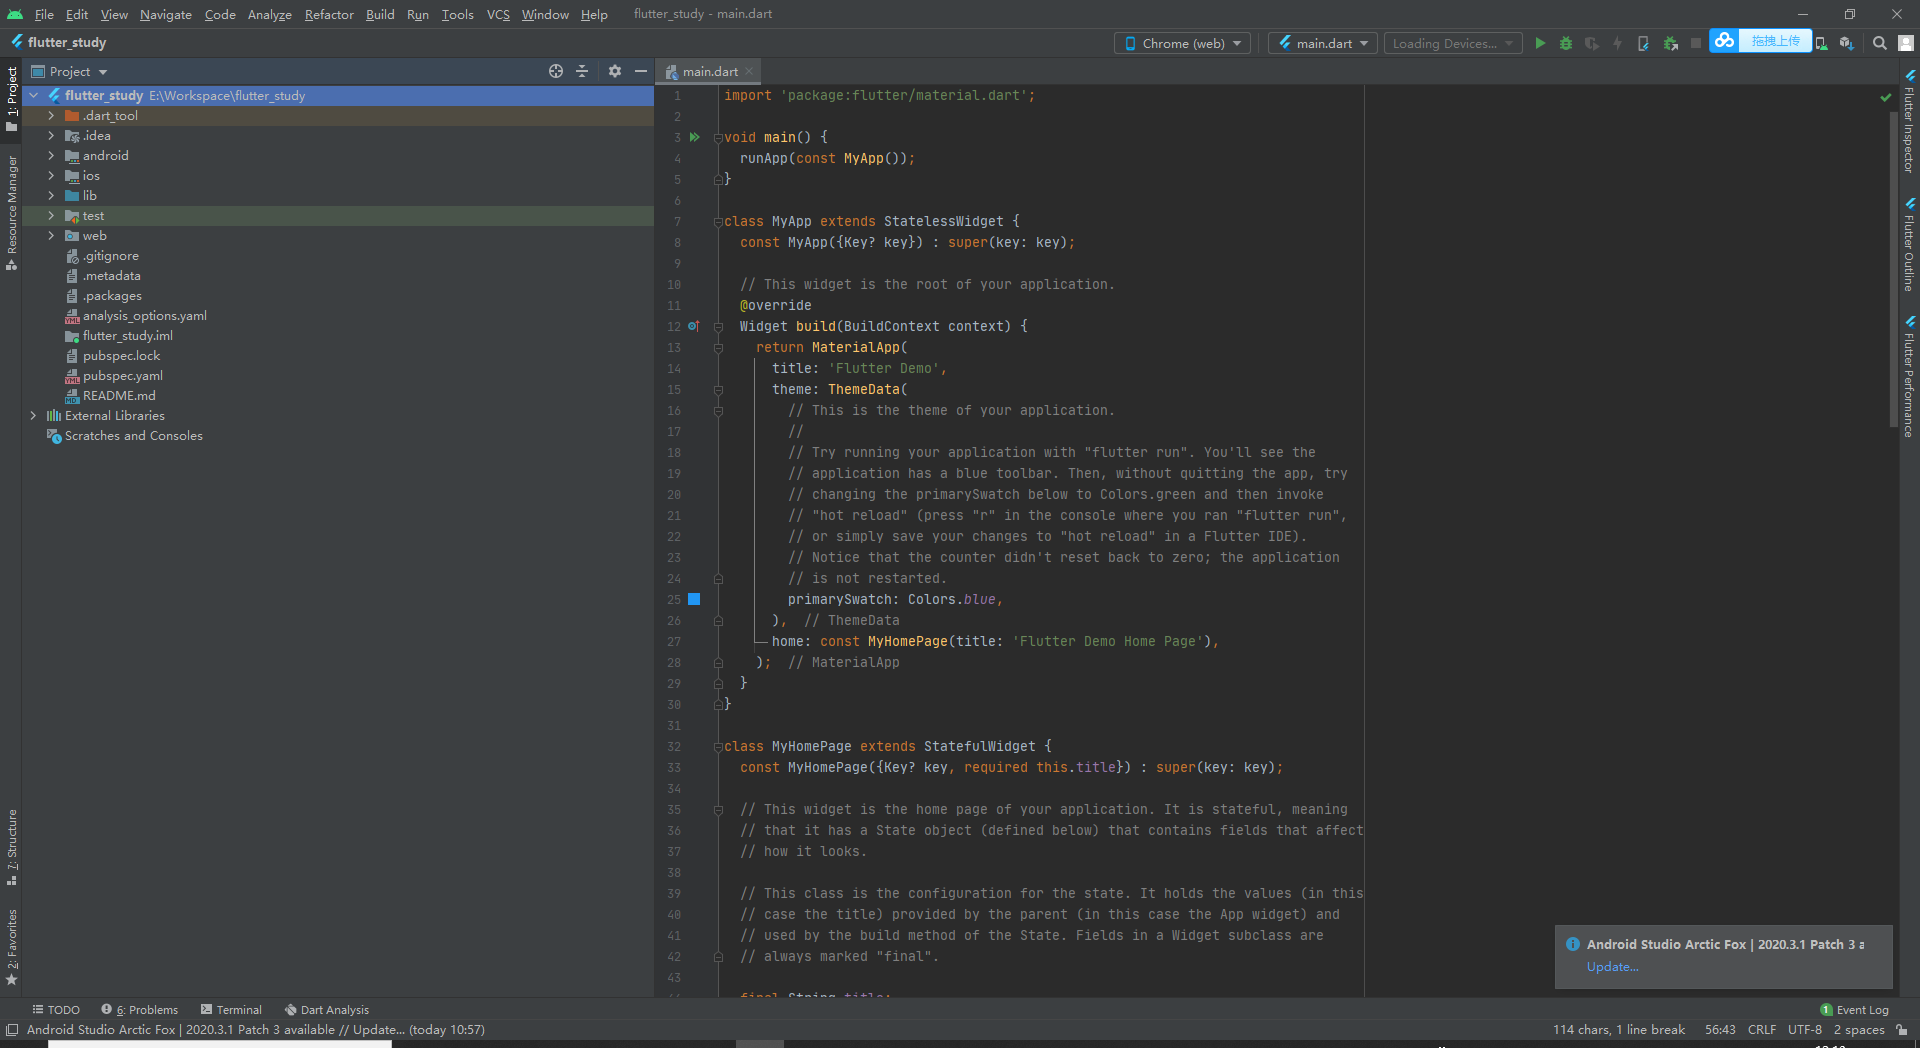Stop the running process square icon

click(1696, 43)
